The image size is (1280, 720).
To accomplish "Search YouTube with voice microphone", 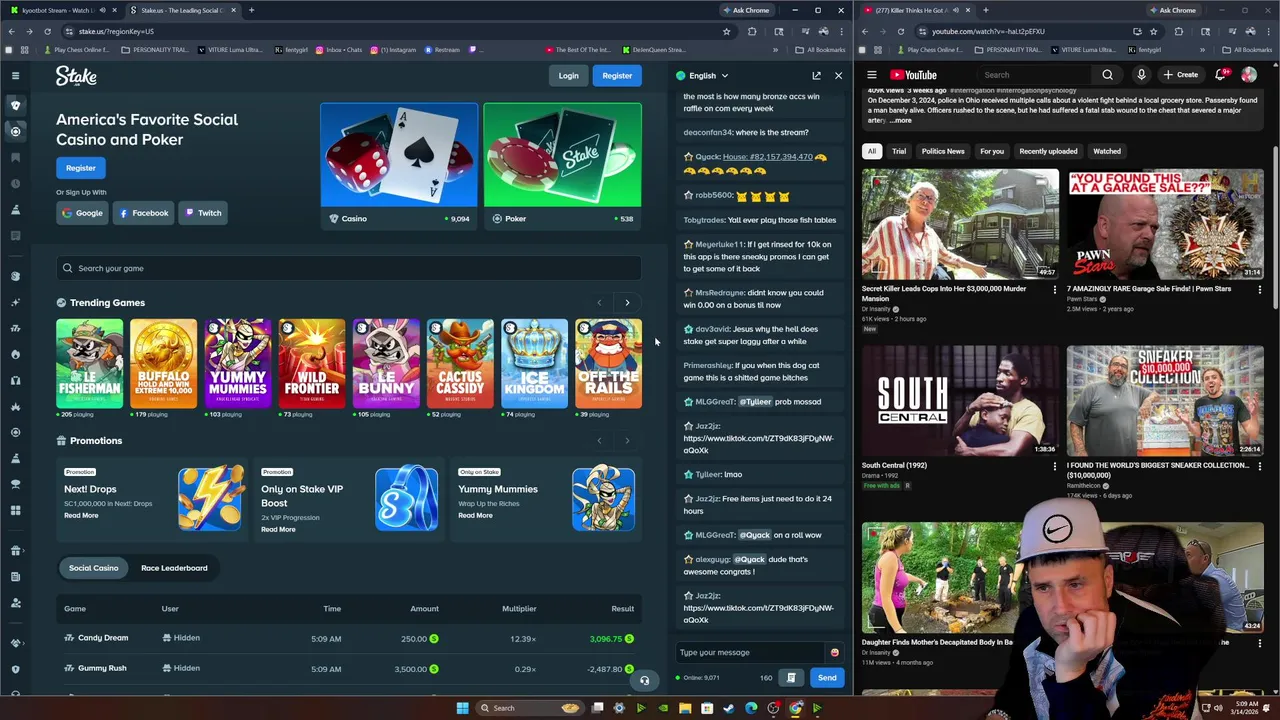I will click(x=1141, y=75).
